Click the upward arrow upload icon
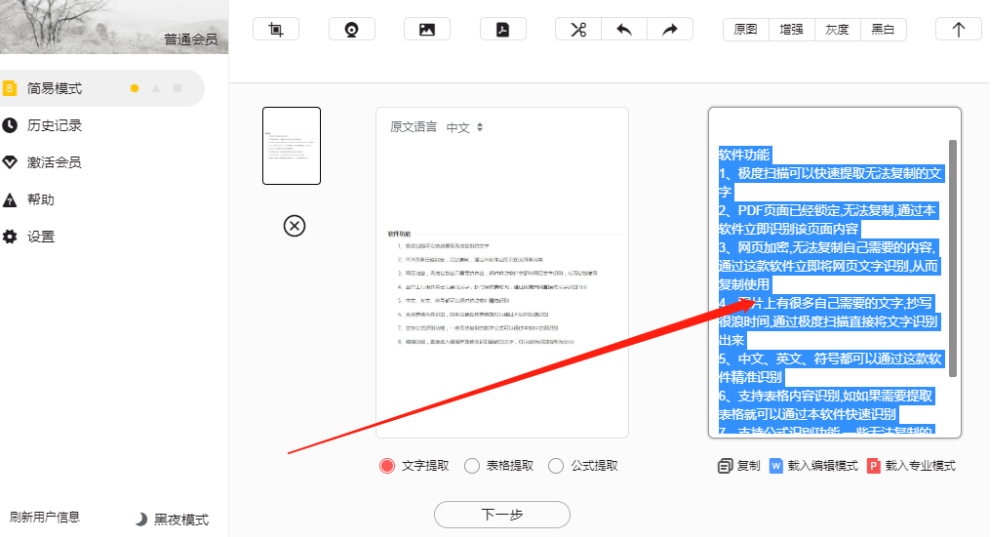This screenshot has width=994, height=537. [x=958, y=29]
